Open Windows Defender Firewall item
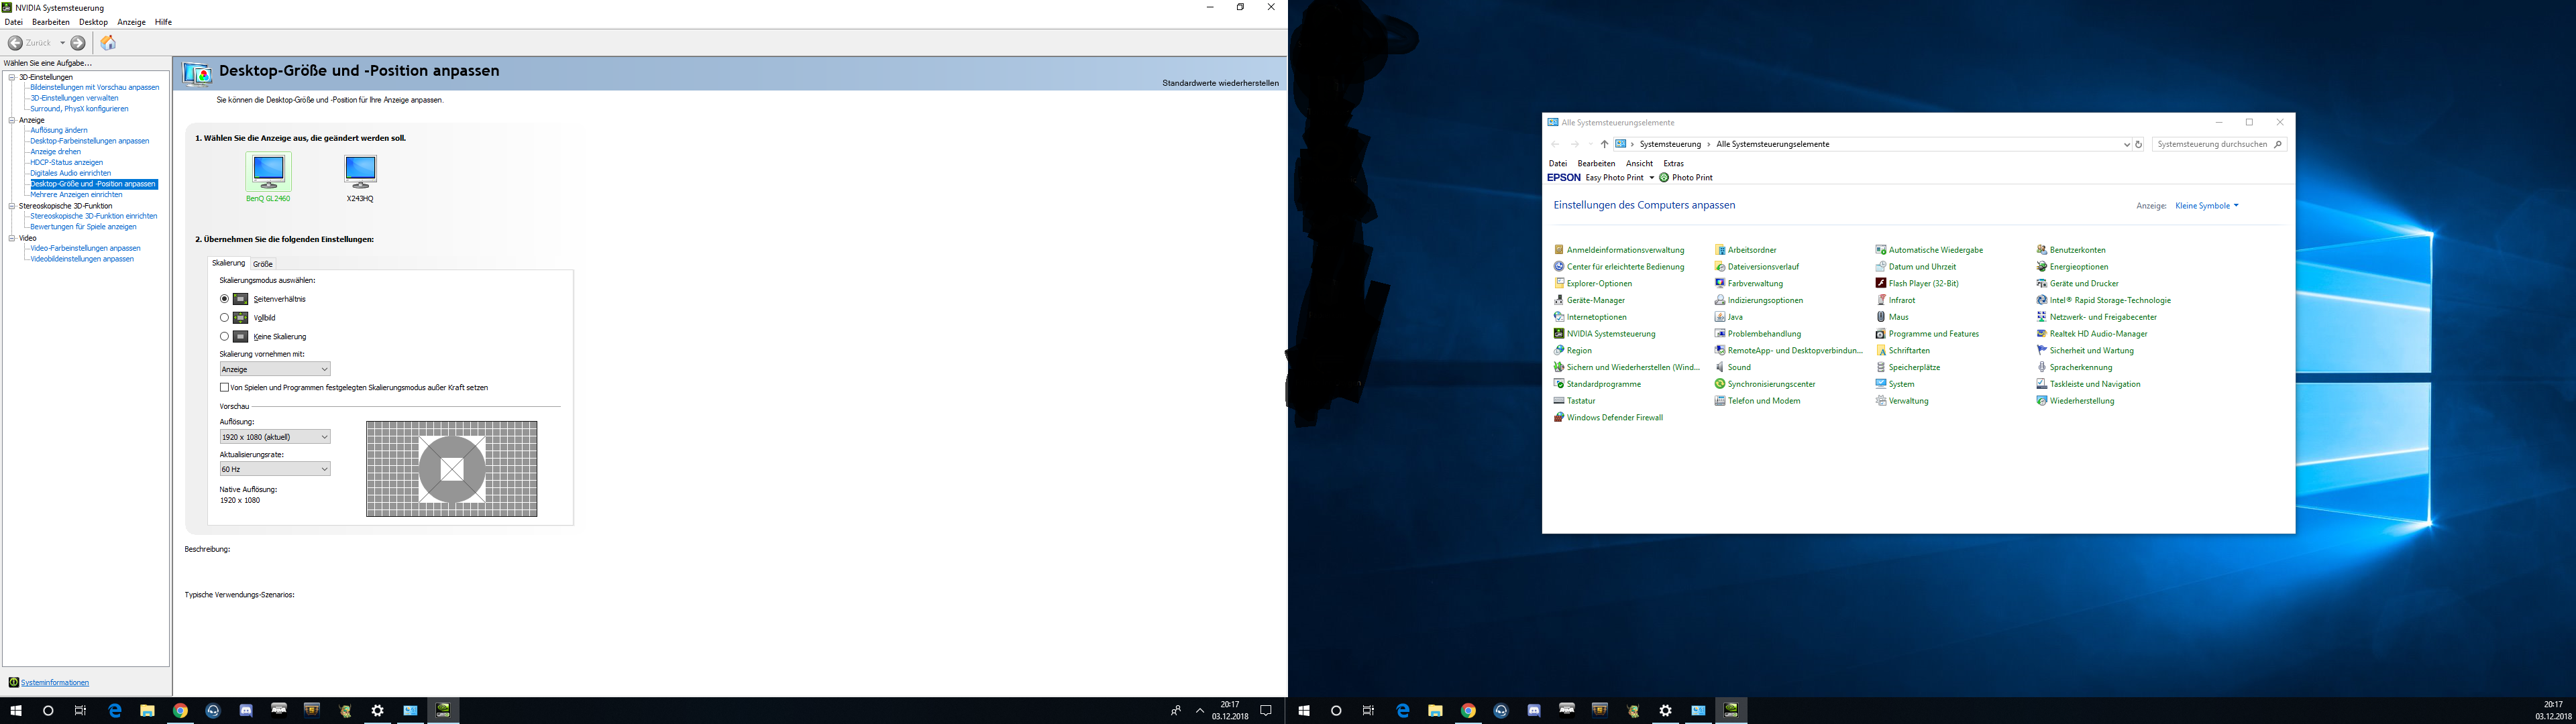The image size is (2576, 724). [1614, 418]
